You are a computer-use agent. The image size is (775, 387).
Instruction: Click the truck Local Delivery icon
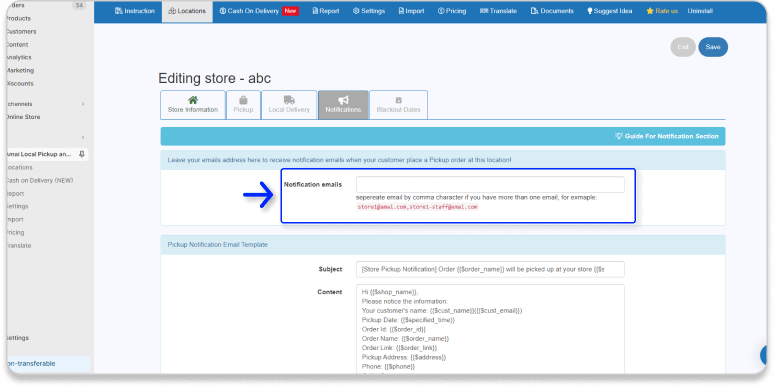coord(289,100)
